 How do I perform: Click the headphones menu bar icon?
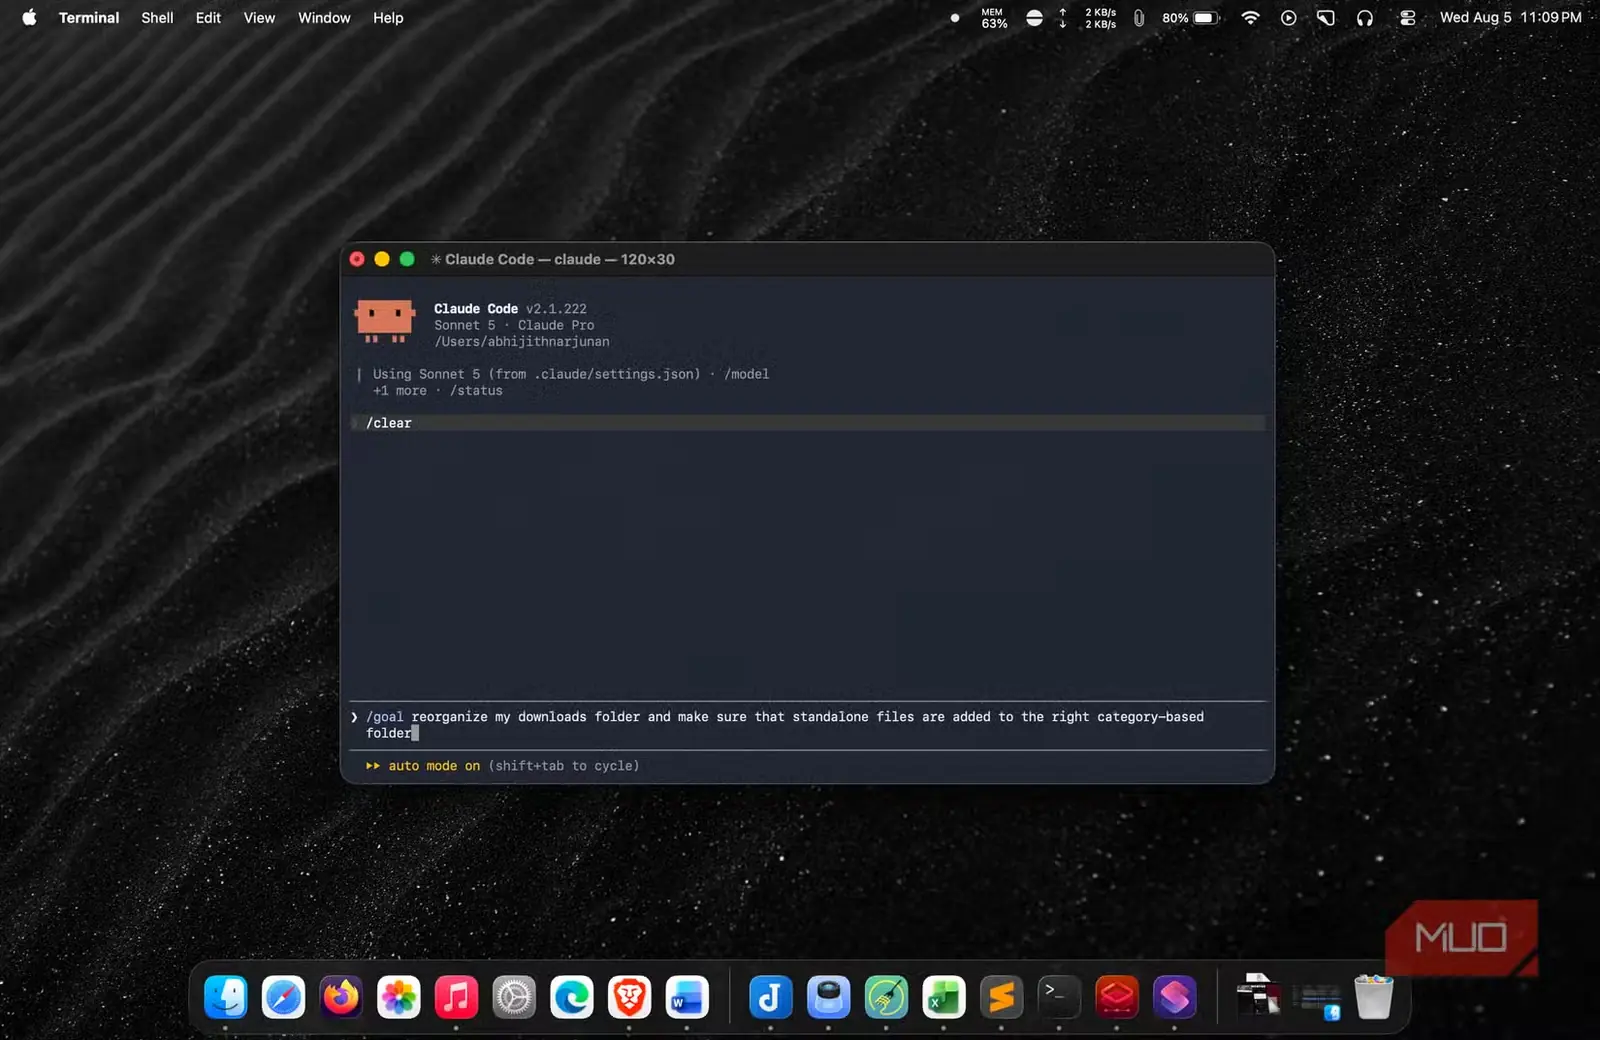pos(1365,18)
